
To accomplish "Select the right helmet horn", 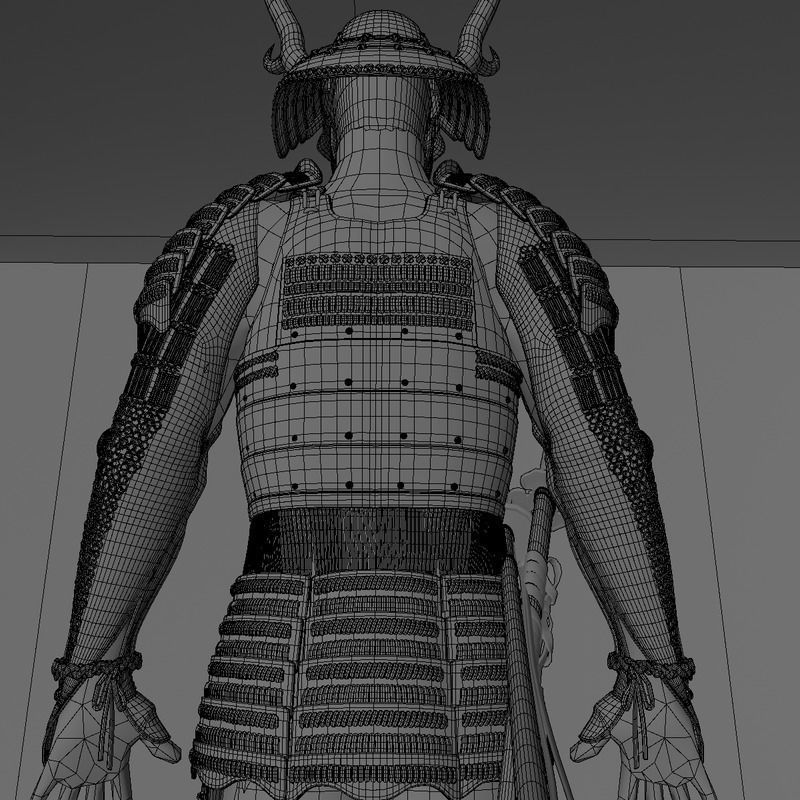I will coord(479,36).
